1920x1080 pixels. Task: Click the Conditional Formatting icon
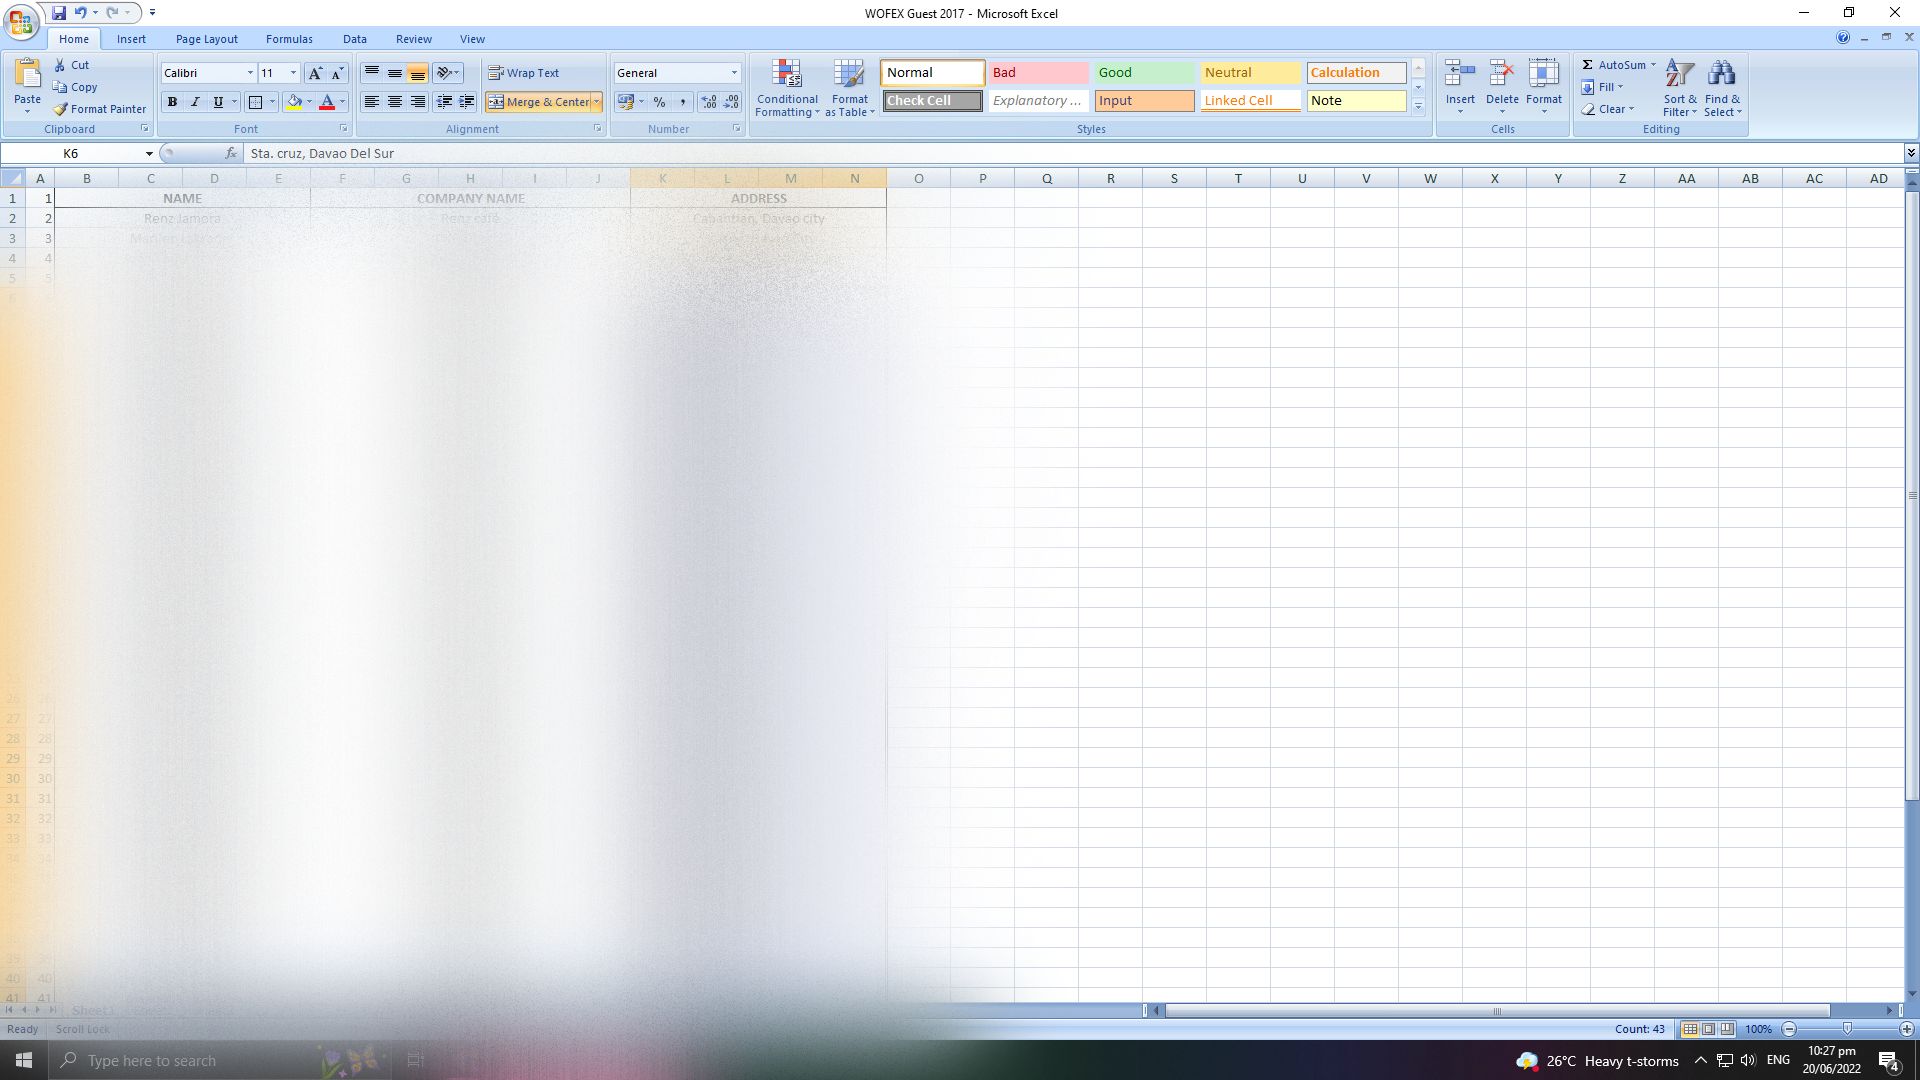[787, 75]
